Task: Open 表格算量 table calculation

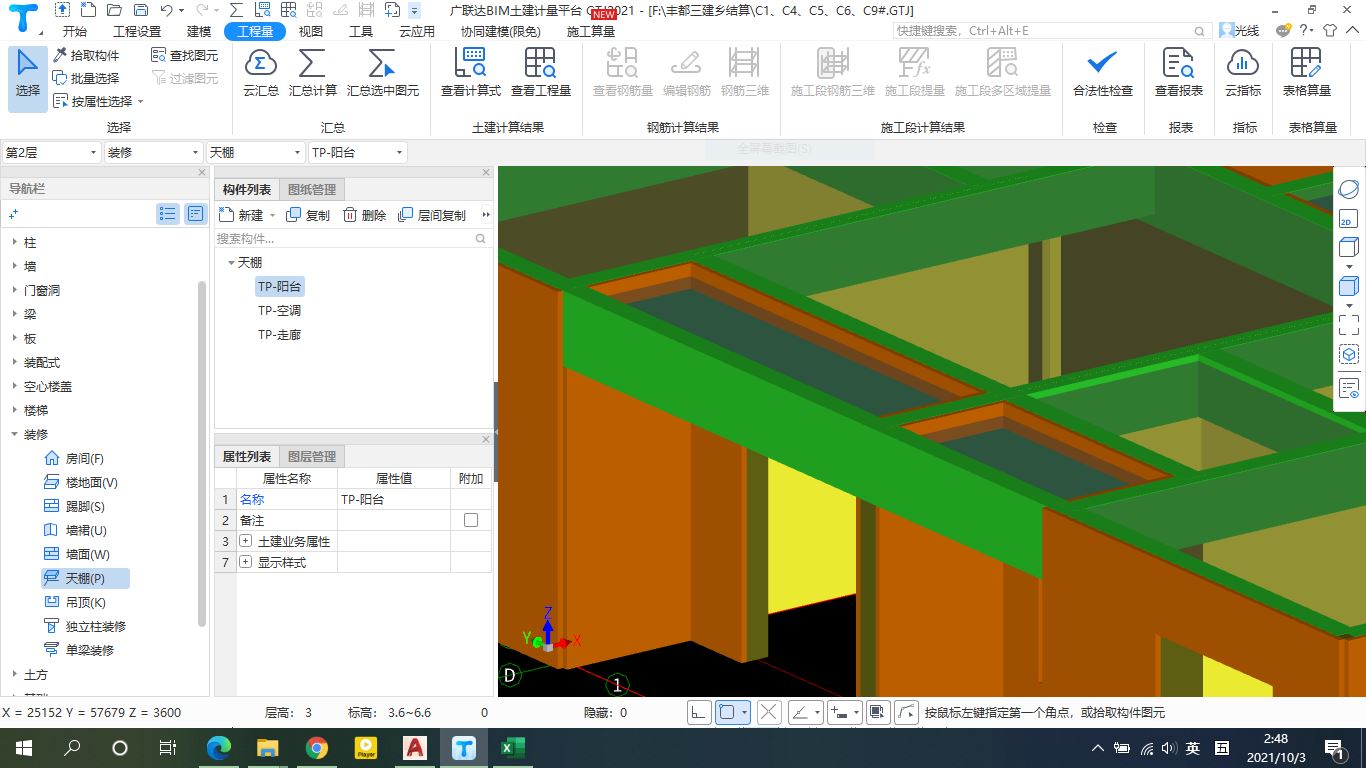Action: pos(1306,73)
